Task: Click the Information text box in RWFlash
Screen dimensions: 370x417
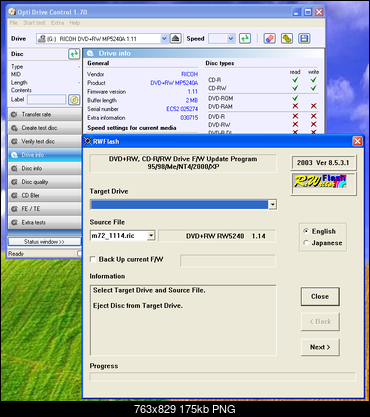Action: 183,320
